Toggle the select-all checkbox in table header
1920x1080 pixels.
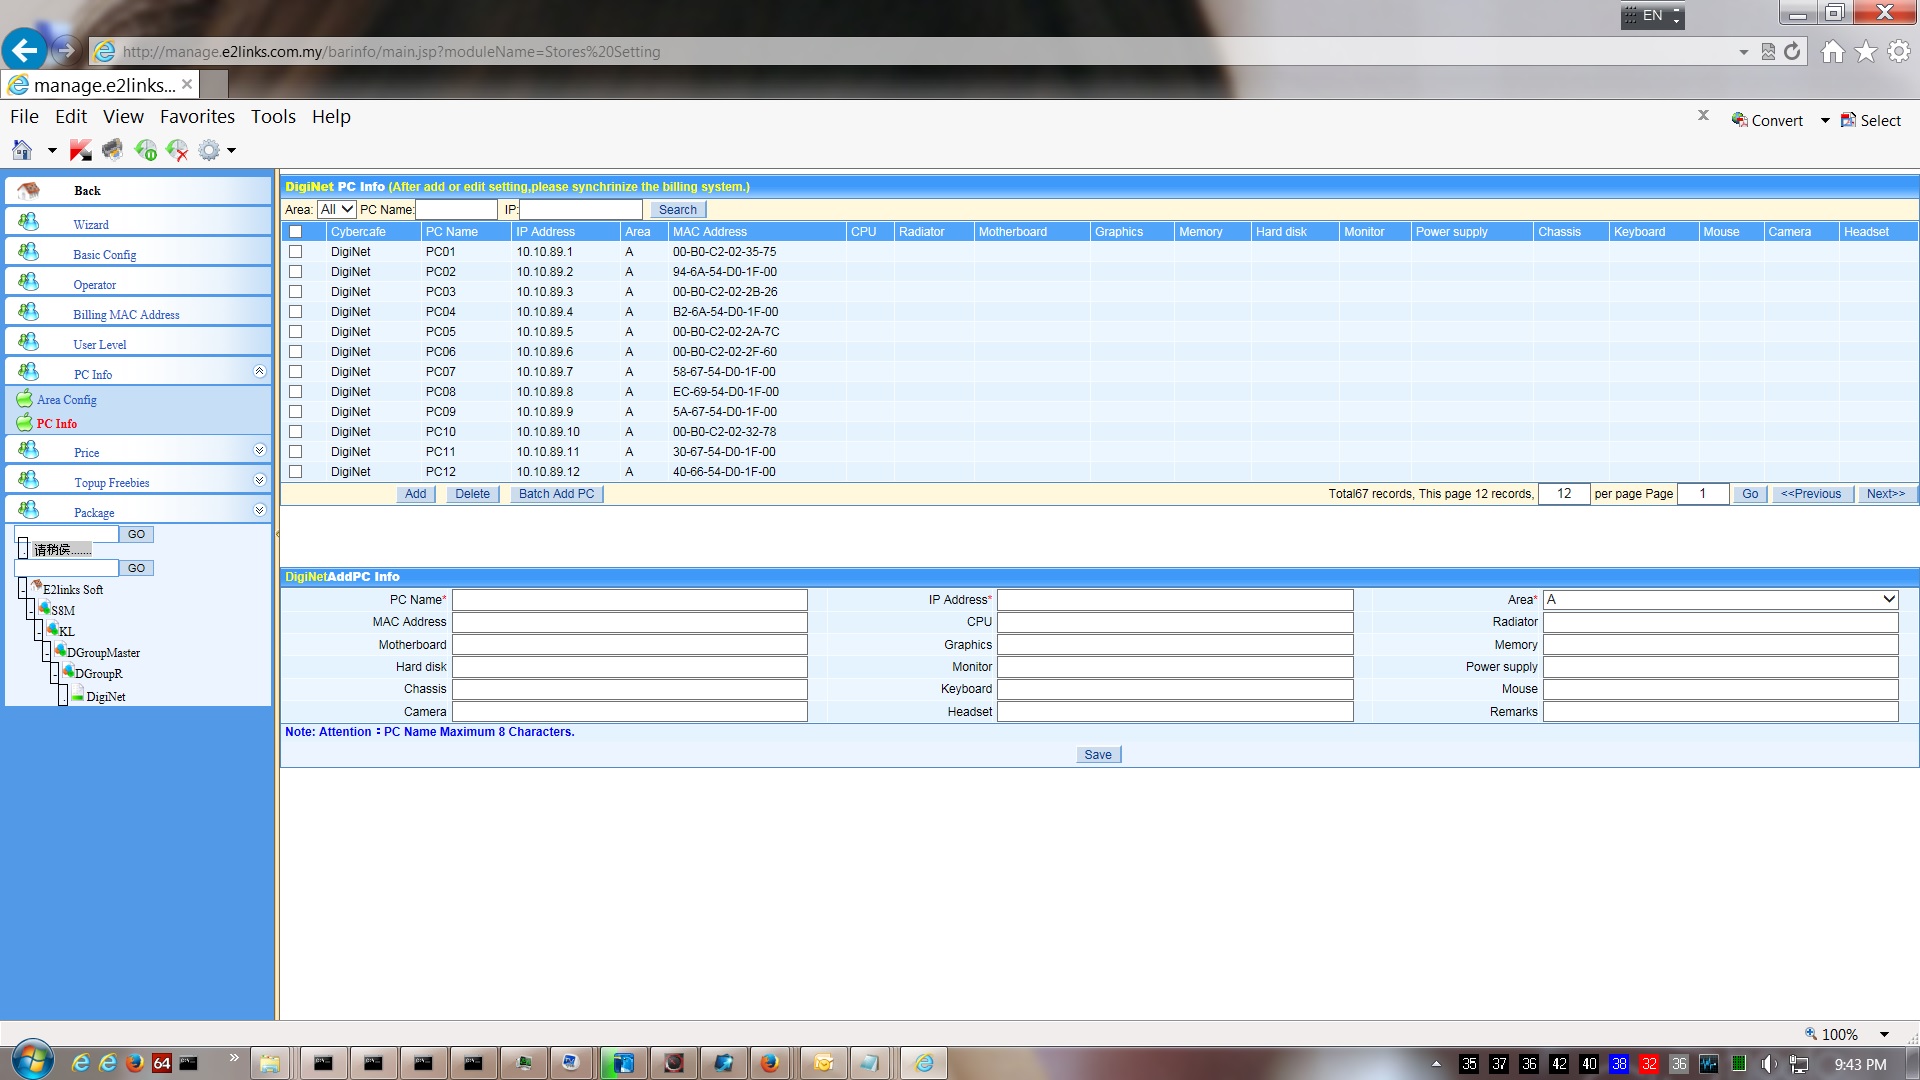(x=295, y=232)
